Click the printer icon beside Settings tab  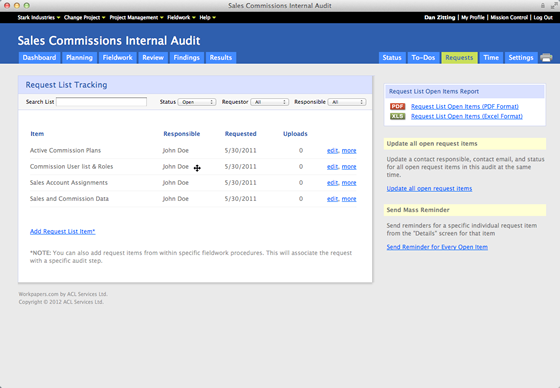(x=546, y=58)
